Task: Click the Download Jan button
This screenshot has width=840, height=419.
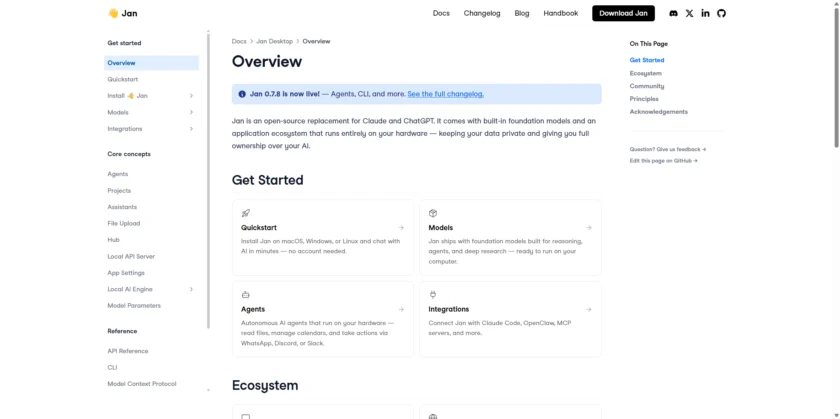Action: [623, 13]
